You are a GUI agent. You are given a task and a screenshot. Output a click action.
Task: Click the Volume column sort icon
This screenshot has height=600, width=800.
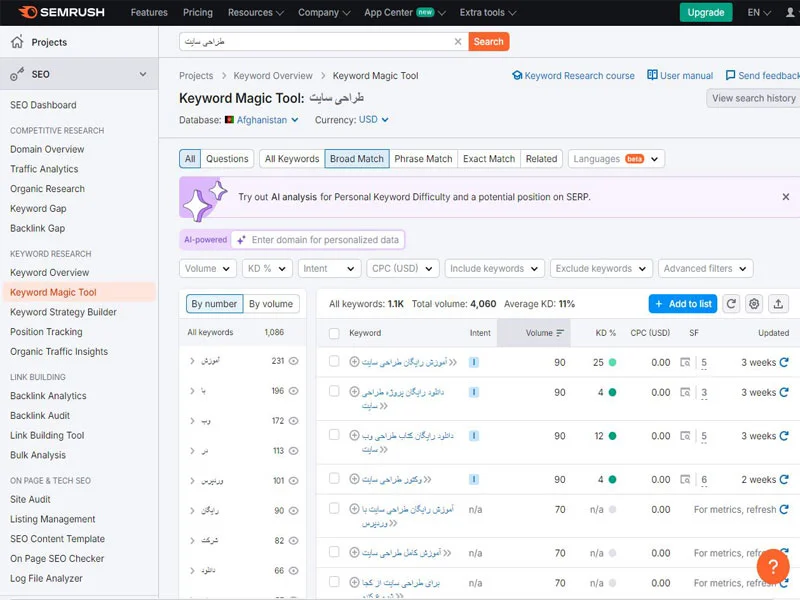pyautogui.click(x=560, y=333)
